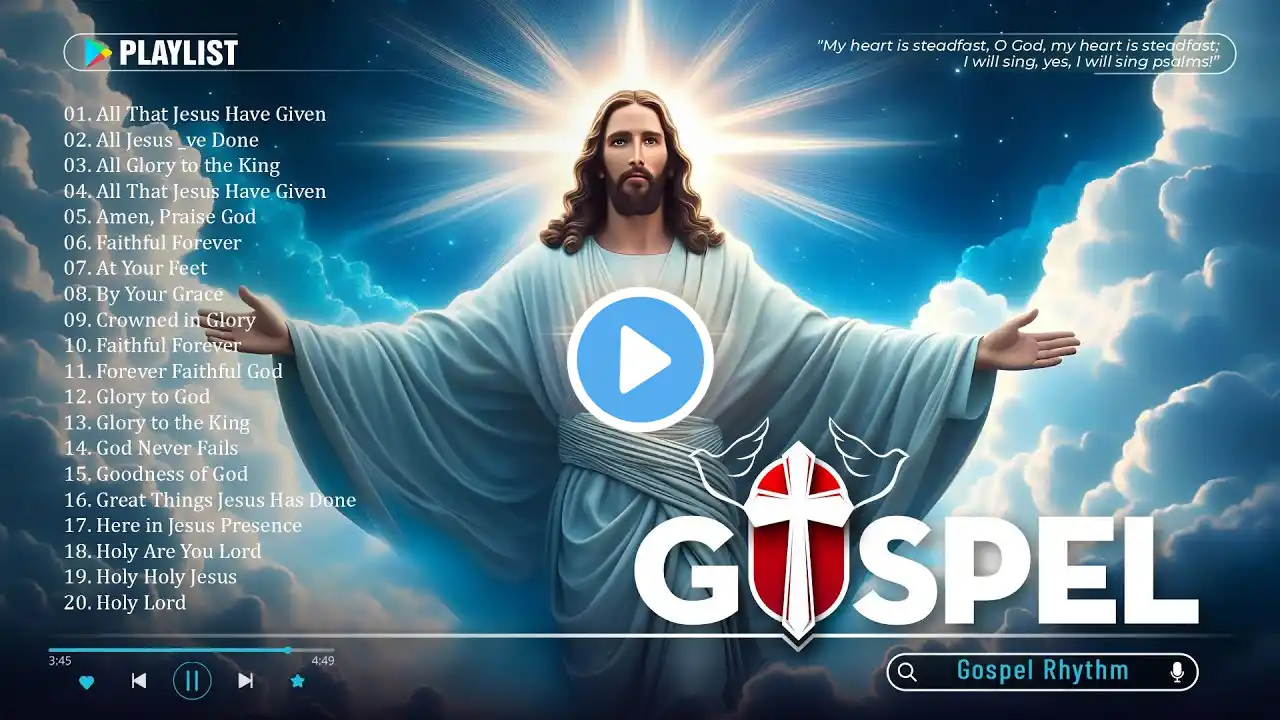Viewport: 1280px width, 720px height.
Task: Select track 12. Glory to God
Action: point(137,397)
